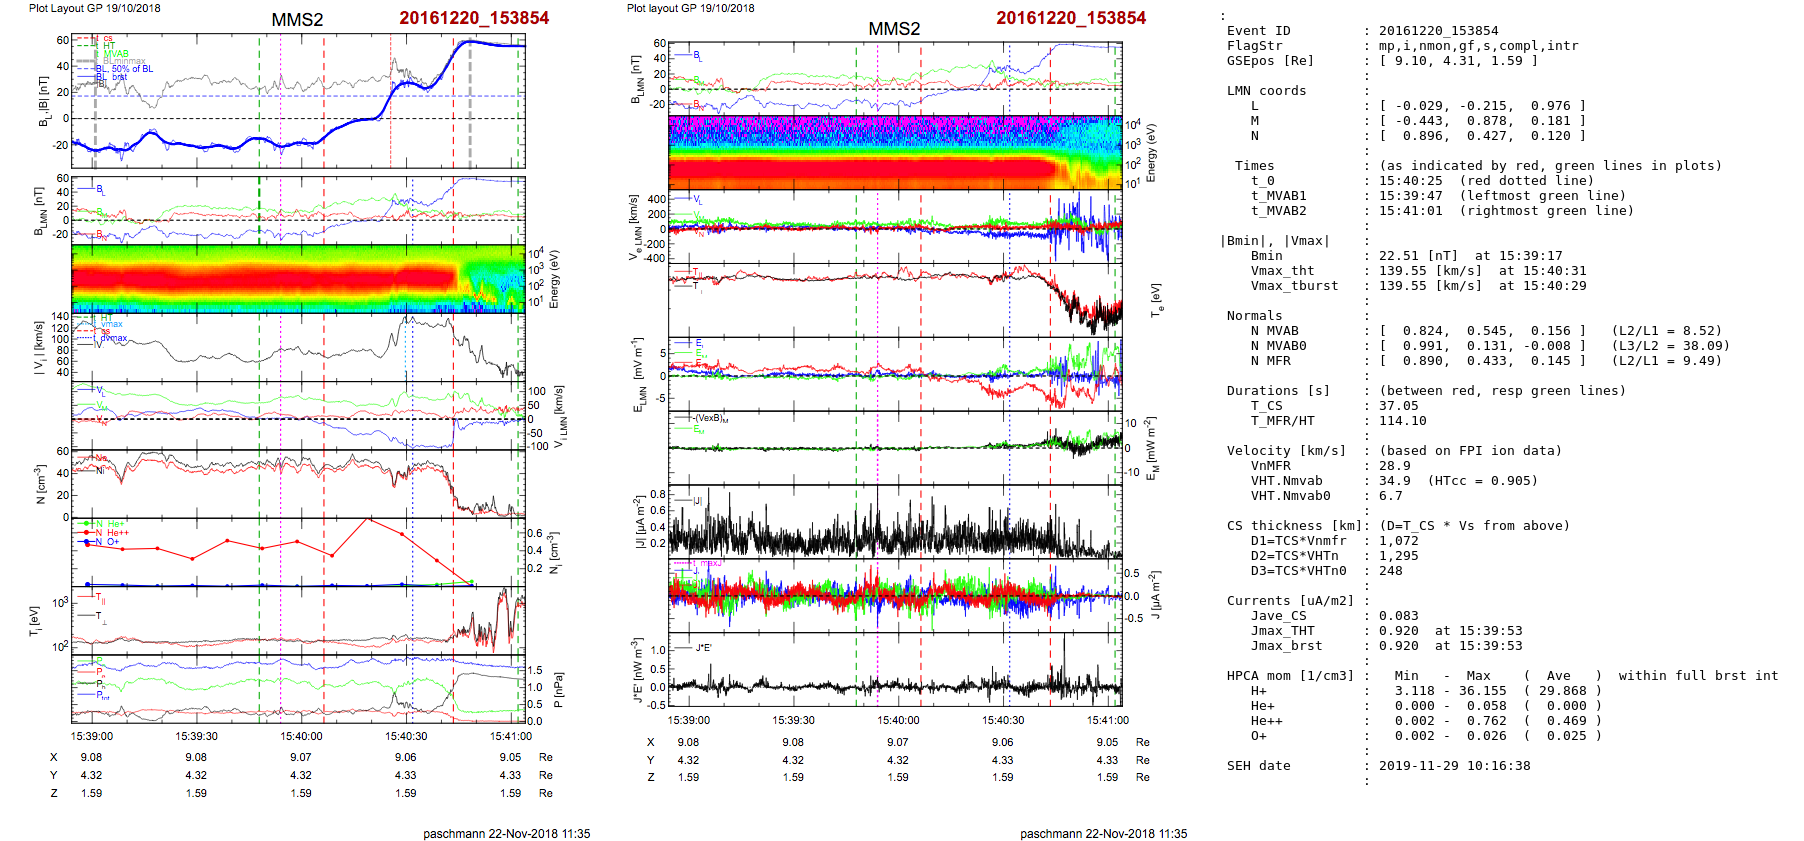Click the "Velocity [km/s]" heading

[x=1286, y=451]
